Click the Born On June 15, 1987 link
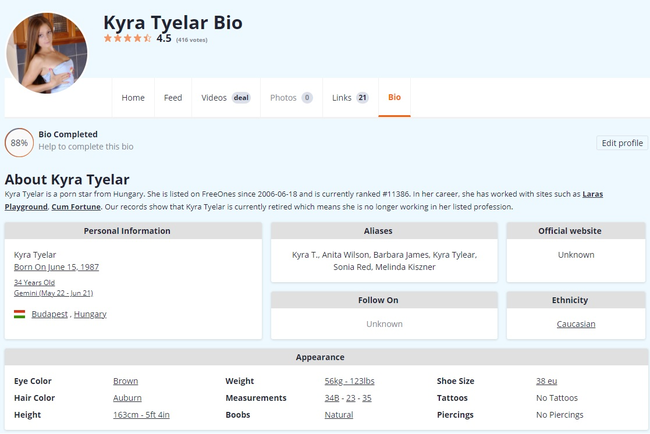 pyautogui.click(x=56, y=267)
